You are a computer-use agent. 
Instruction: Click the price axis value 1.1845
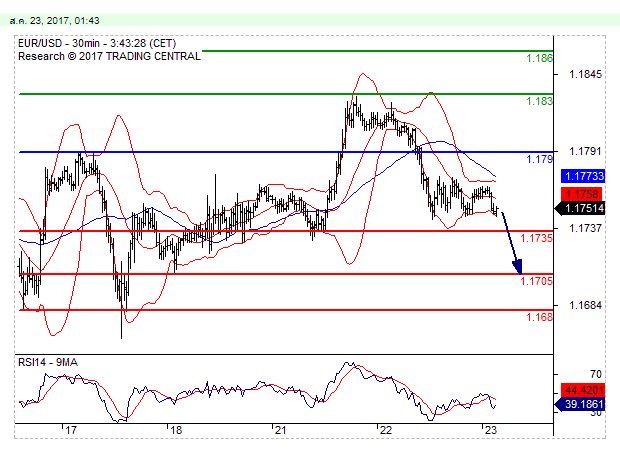[585, 74]
